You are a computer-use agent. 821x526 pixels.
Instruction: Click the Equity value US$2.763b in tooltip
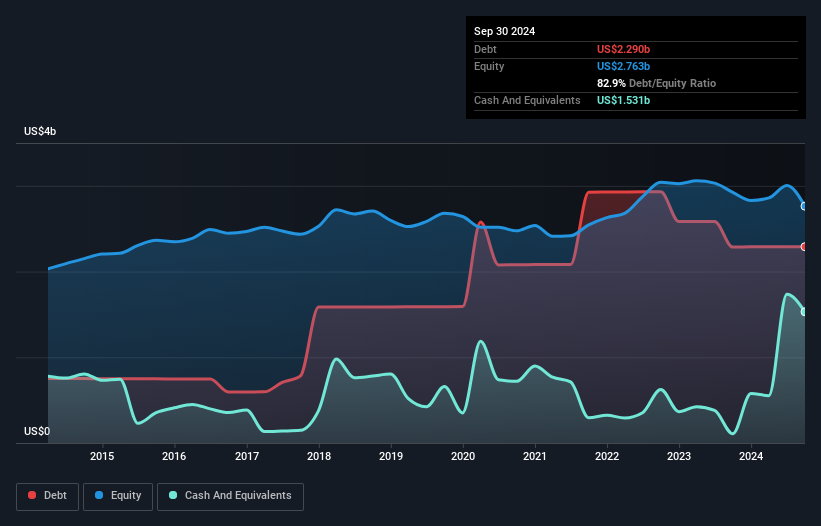click(623, 66)
